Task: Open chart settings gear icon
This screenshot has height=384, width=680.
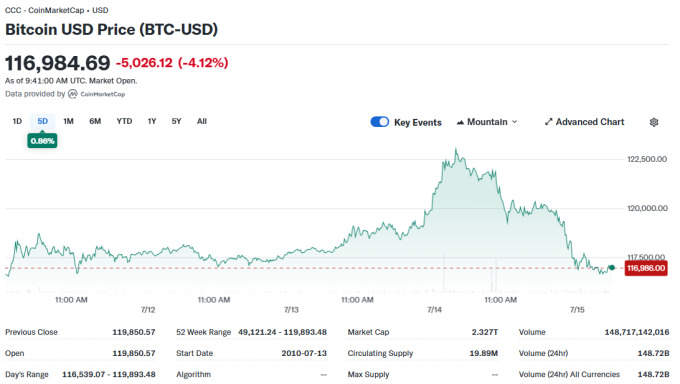Action: pos(654,122)
